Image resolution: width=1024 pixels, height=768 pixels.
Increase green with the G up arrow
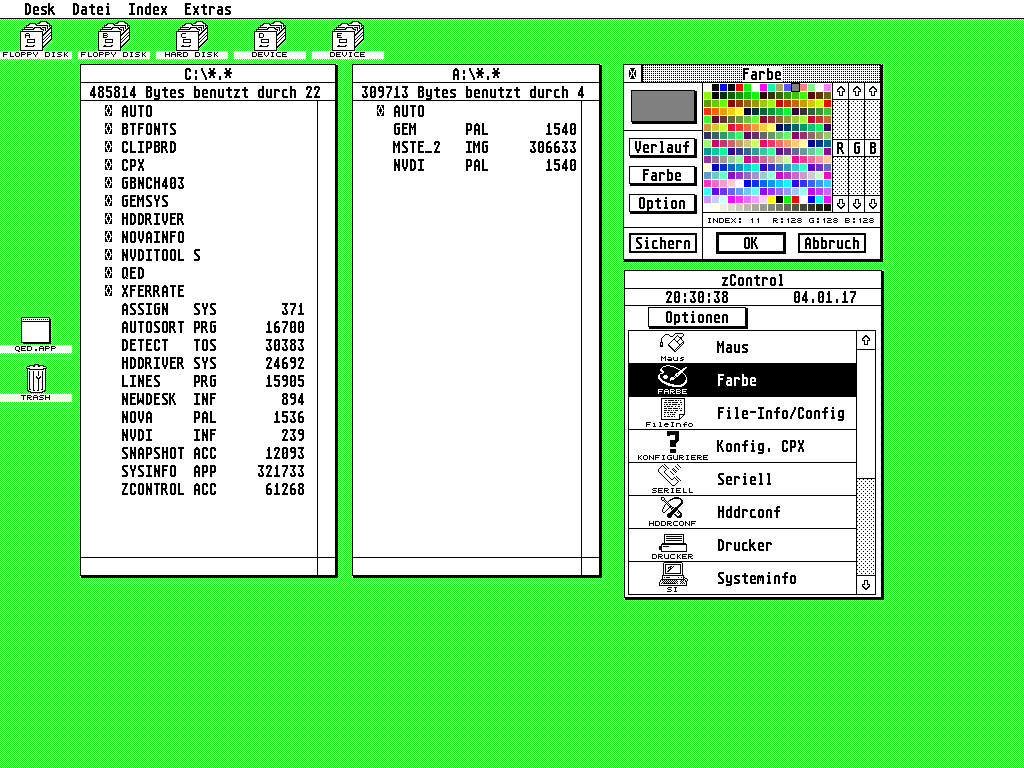pos(857,91)
